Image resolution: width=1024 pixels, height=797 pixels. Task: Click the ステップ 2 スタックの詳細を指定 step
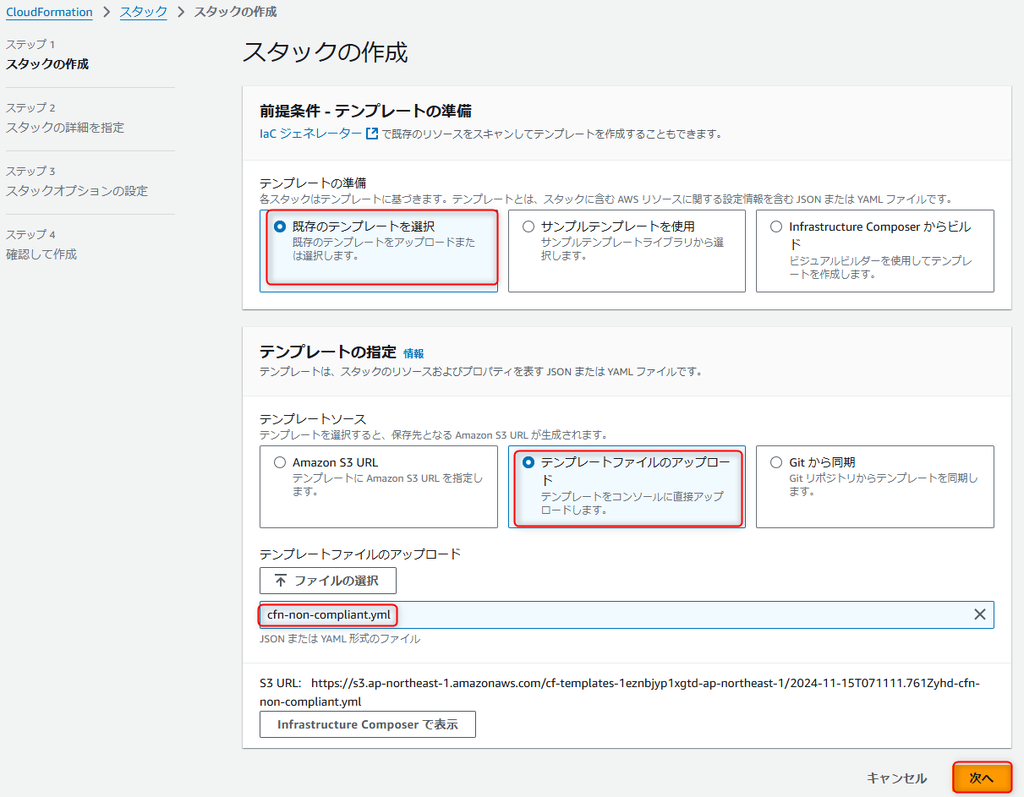coord(65,118)
